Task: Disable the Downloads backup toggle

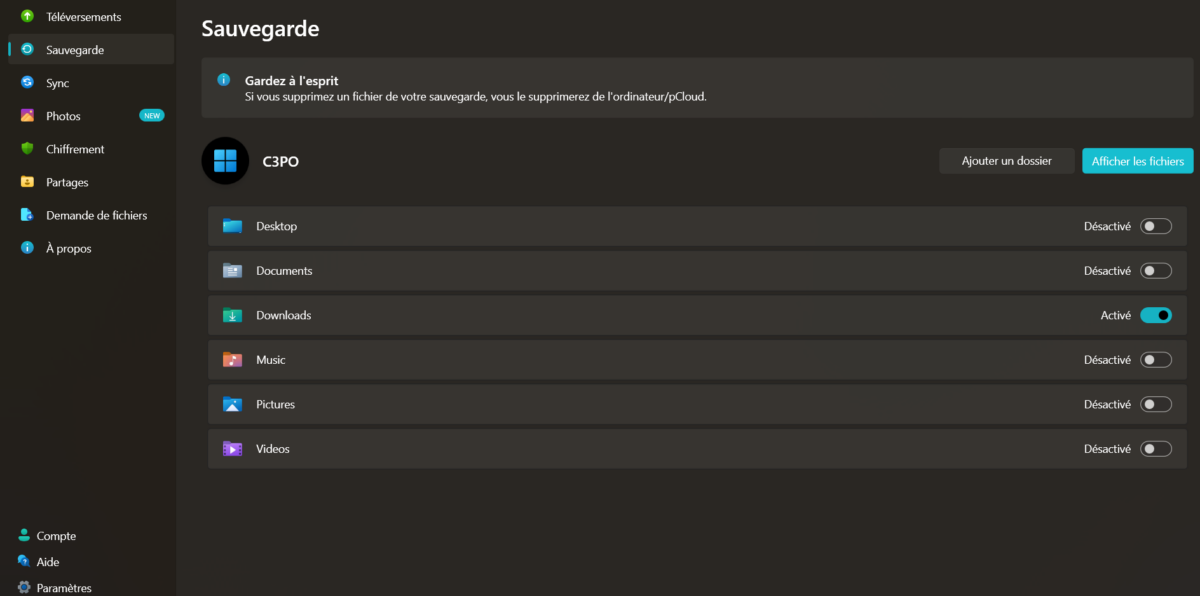Action: [x=1156, y=314]
